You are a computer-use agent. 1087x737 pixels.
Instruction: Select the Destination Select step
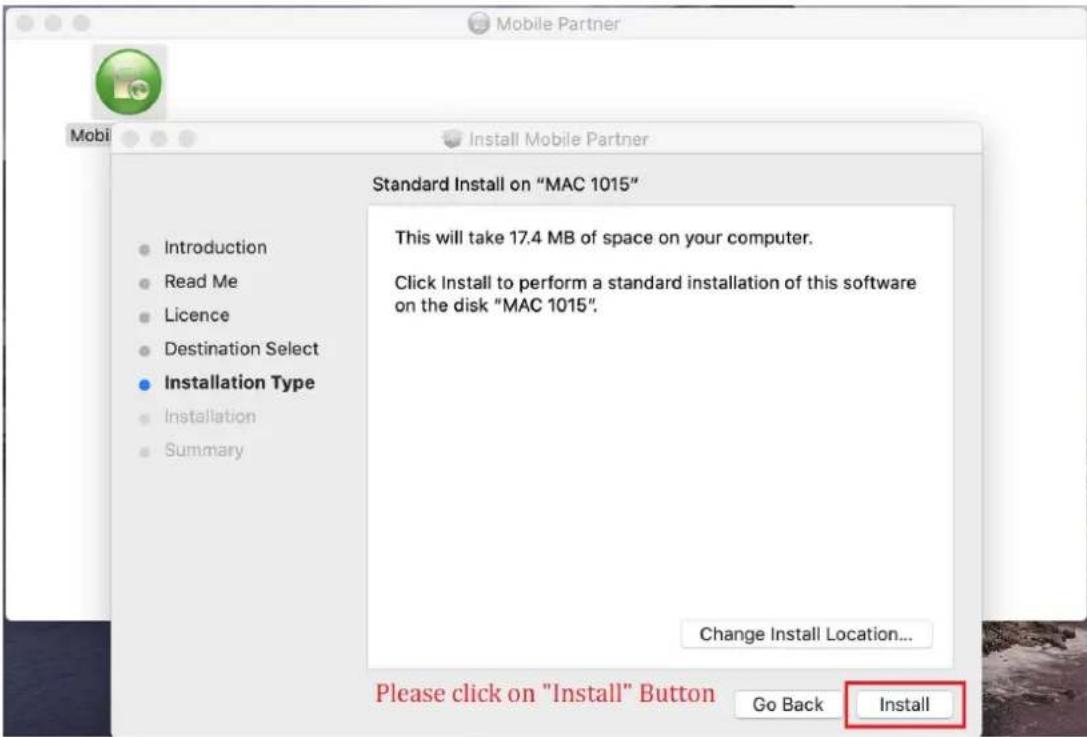click(x=241, y=349)
